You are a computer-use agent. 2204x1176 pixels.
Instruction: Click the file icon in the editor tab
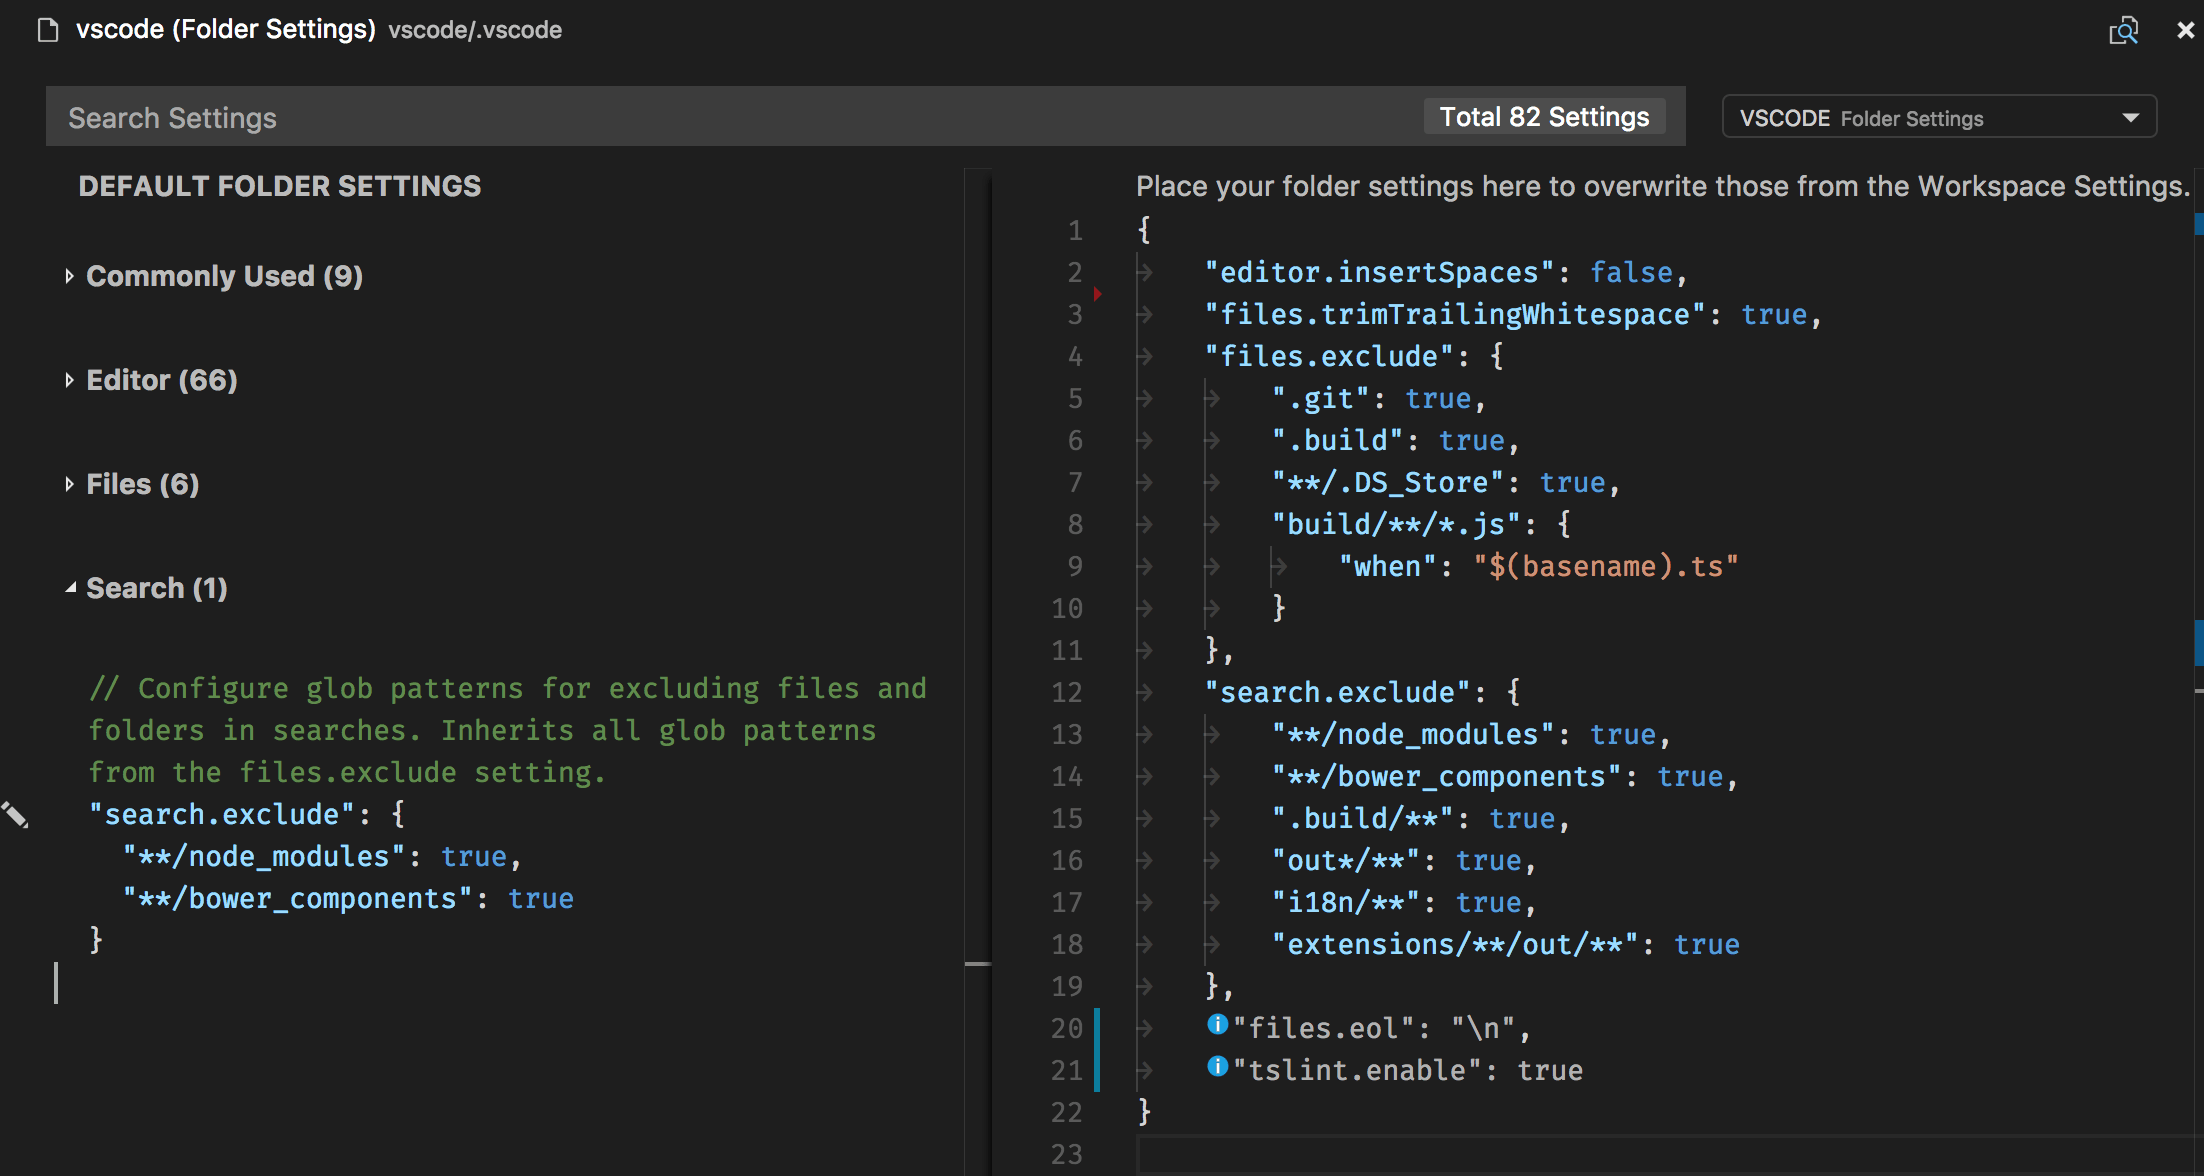pyautogui.click(x=47, y=31)
